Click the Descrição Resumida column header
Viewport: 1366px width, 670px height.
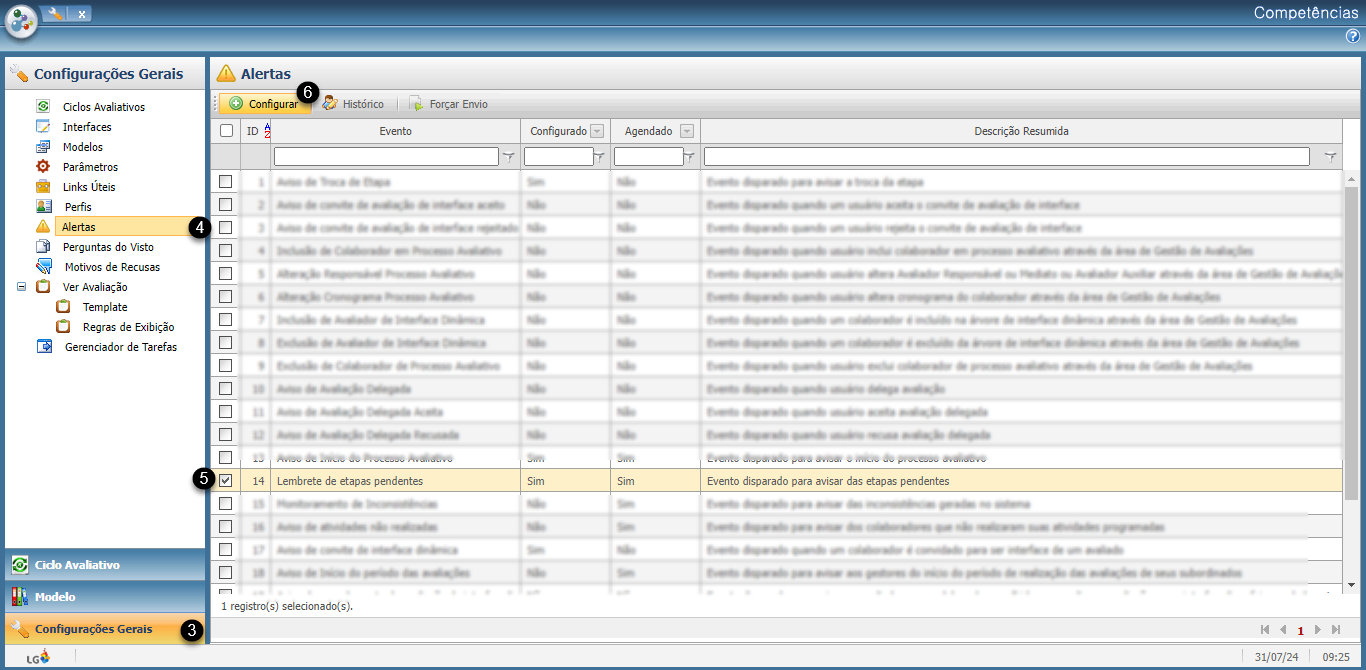click(x=1021, y=131)
